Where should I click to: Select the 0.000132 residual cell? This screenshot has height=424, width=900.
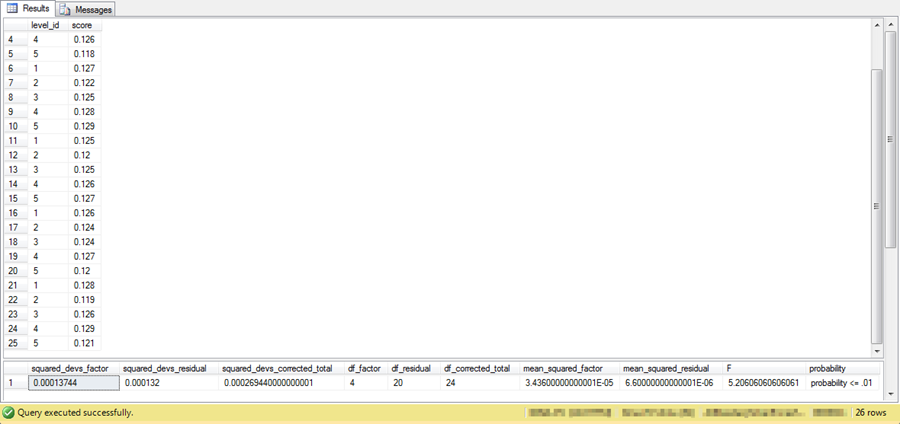click(x=169, y=383)
